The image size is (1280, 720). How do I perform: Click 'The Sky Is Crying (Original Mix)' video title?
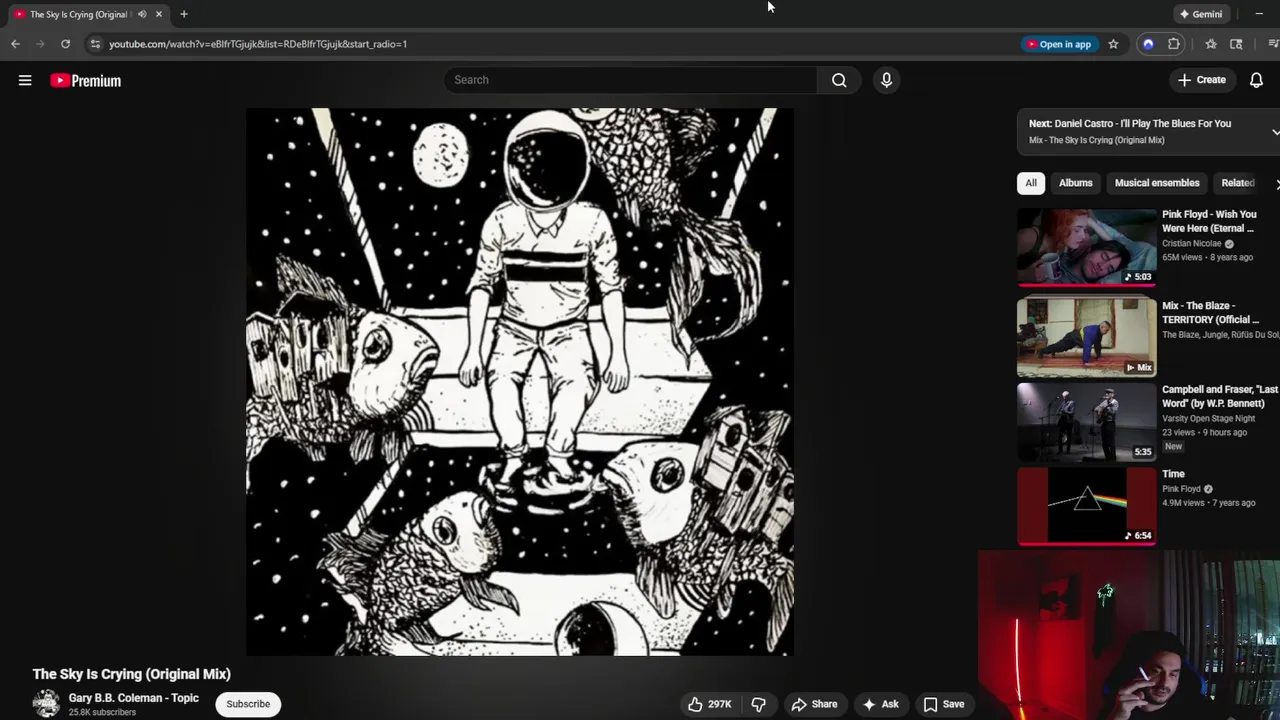[x=131, y=674]
